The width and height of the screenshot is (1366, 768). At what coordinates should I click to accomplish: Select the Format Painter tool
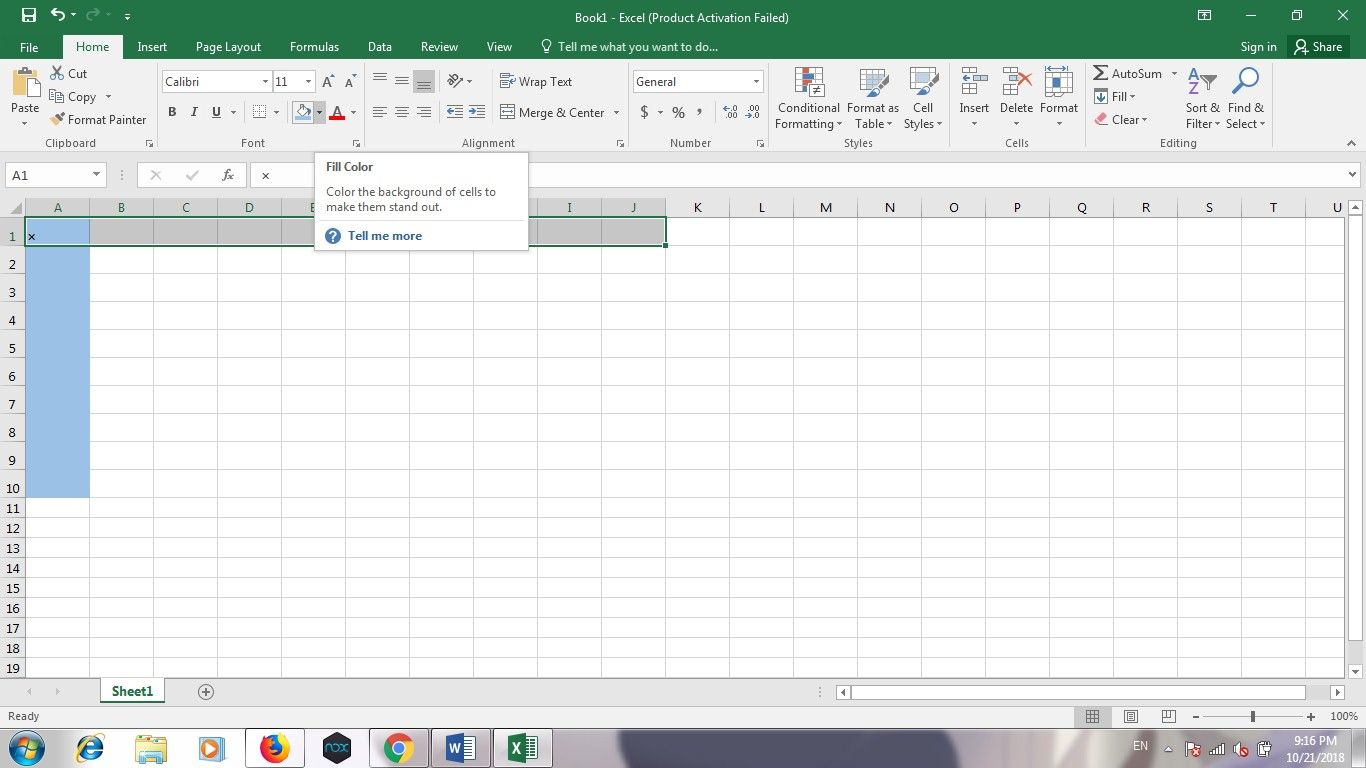(x=98, y=120)
